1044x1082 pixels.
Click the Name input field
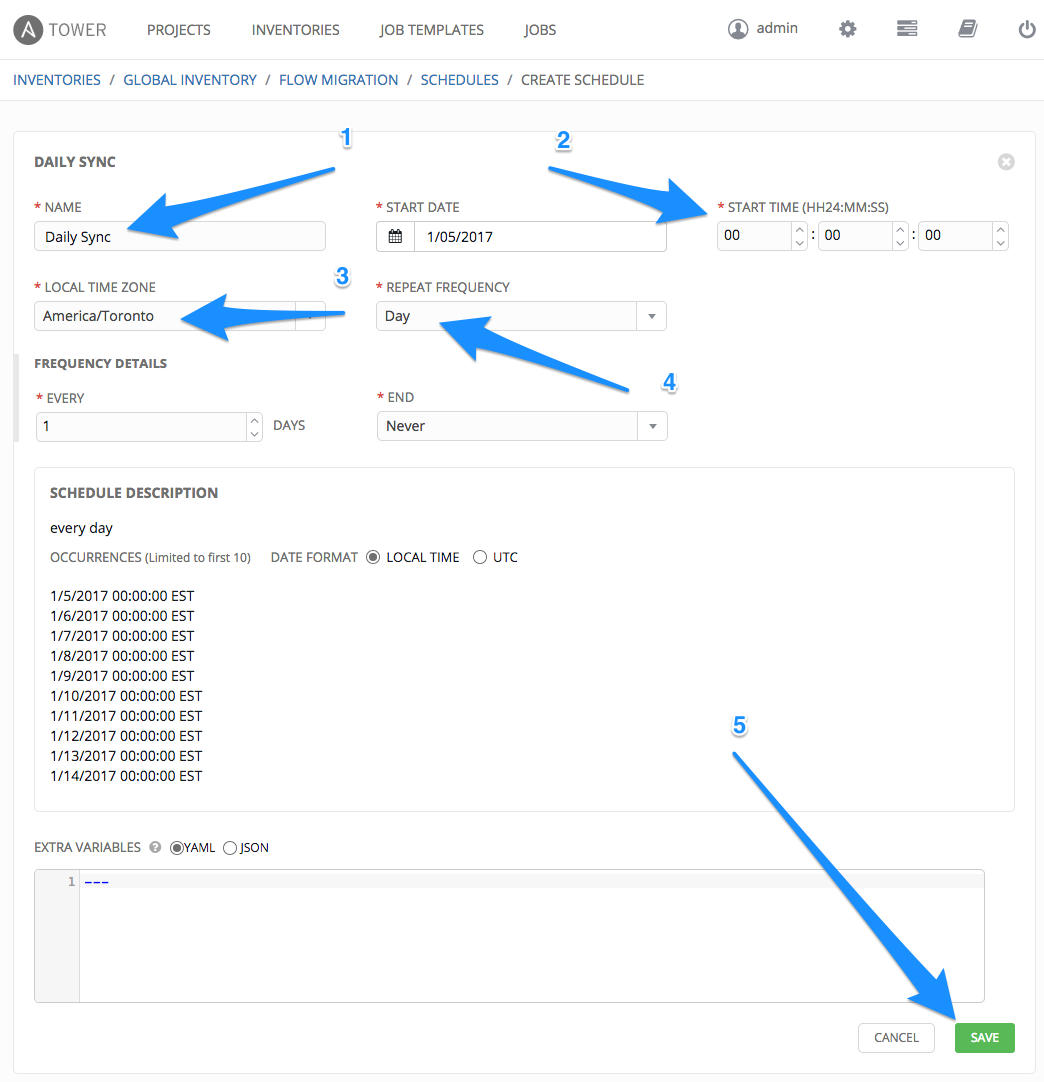[x=180, y=237]
